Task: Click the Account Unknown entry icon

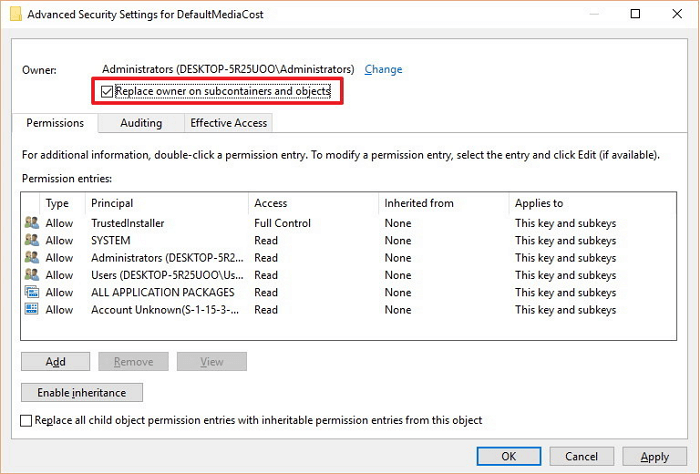Action: [32, 309]
